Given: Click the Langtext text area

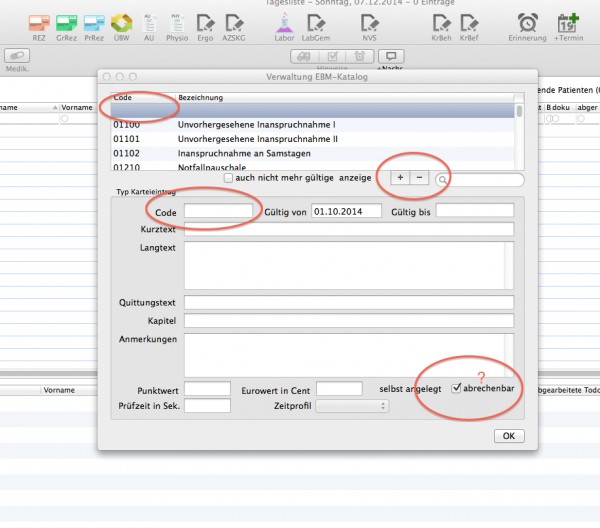Looking at the screenshot, I should tap(349, 265).
